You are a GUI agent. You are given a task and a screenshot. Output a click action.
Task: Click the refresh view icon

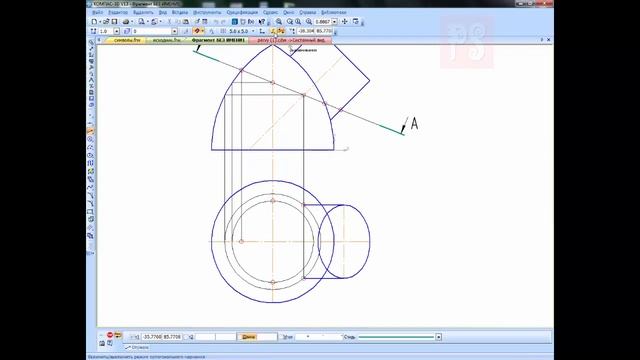pyautogui.click(x=356, y=21)
